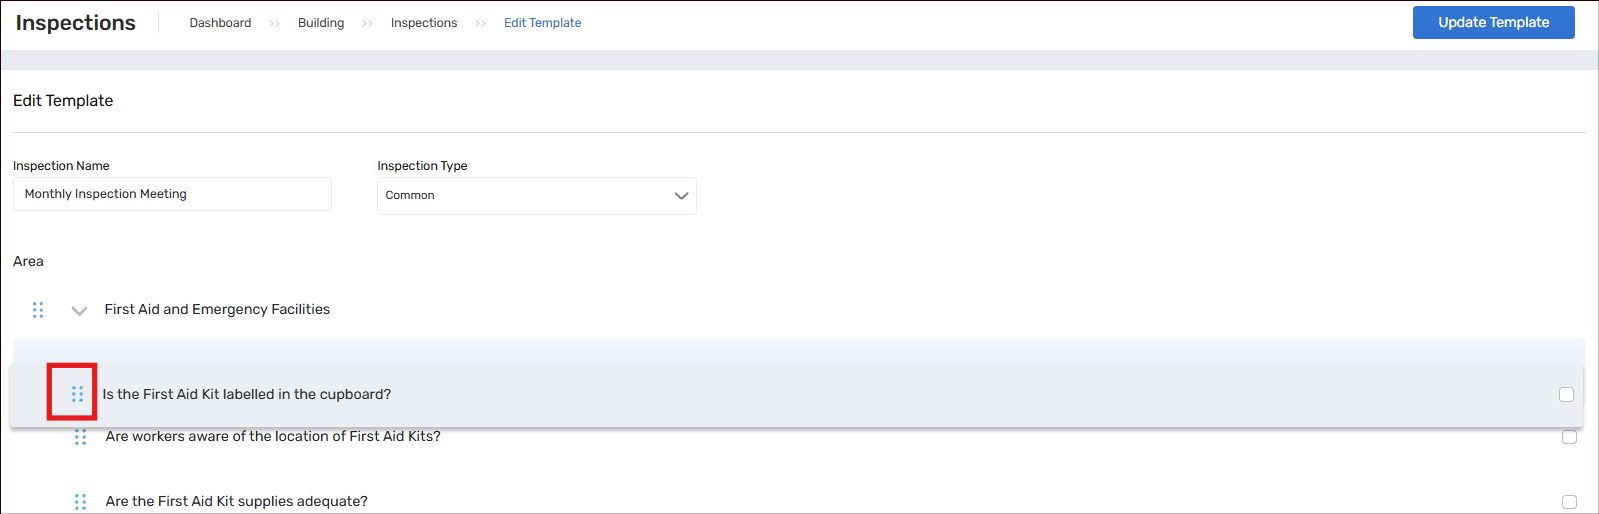Click drag handle beside First Aid and Emergency Facilities
Image resolution: width=1599 pixels, height=514 pixels.
tap(38, 310)
